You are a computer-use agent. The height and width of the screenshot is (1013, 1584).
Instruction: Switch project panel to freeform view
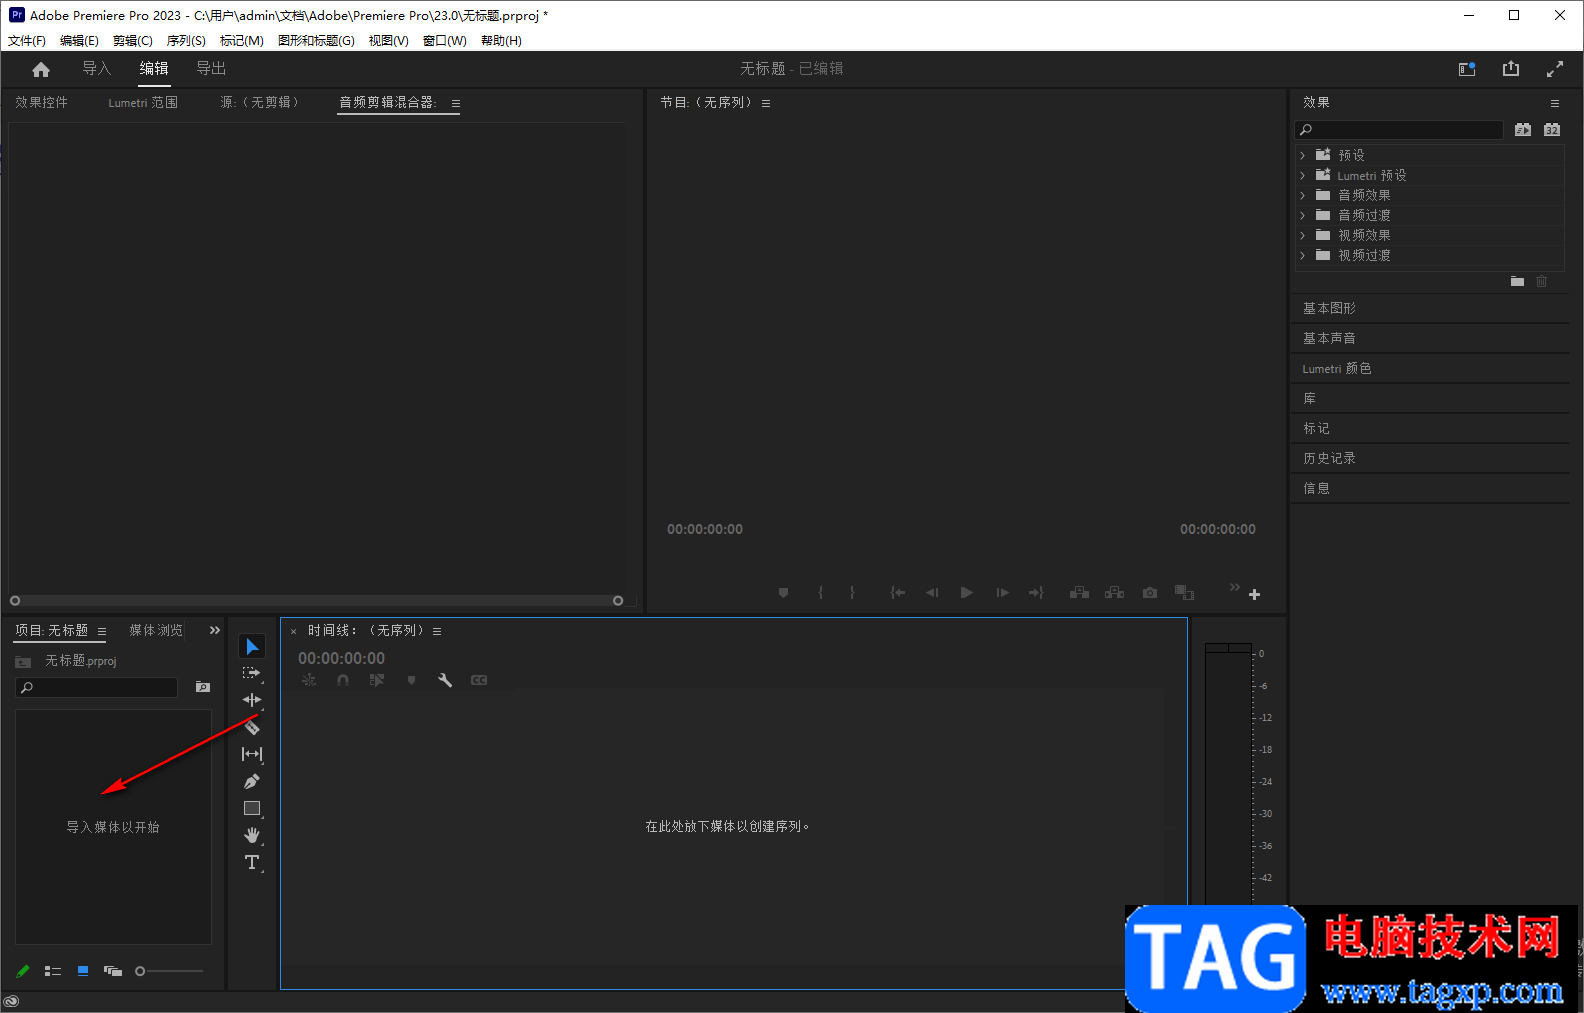pos(113,971)
